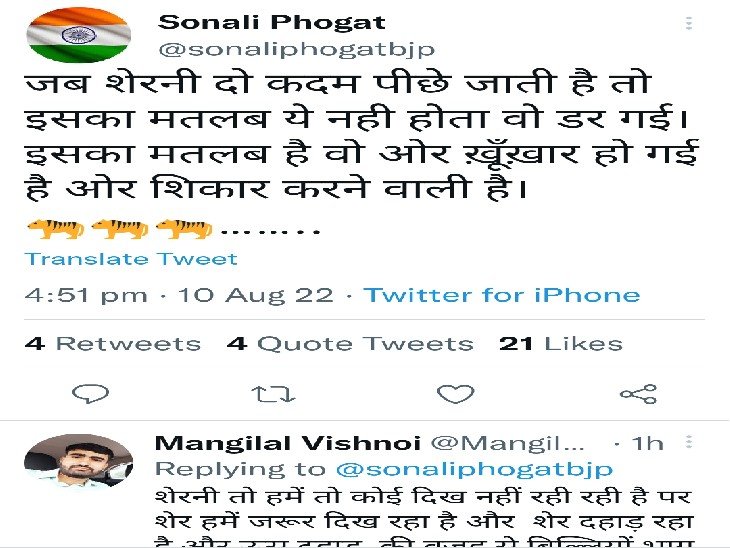Viewport: 730px width, 548px height.
Task: Click the 1h timestamp on reply
Action: coord(647,443)
